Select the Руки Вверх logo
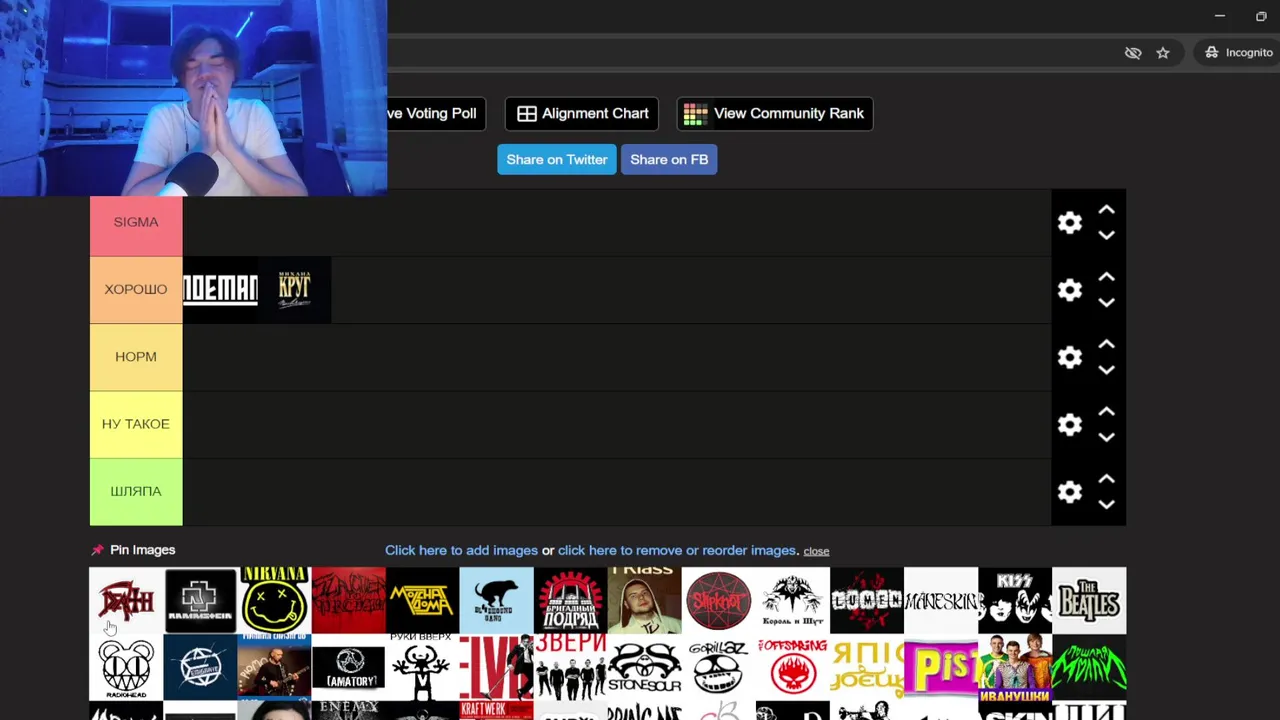This screenshot has width=1280, height=720. click(422, 667)
